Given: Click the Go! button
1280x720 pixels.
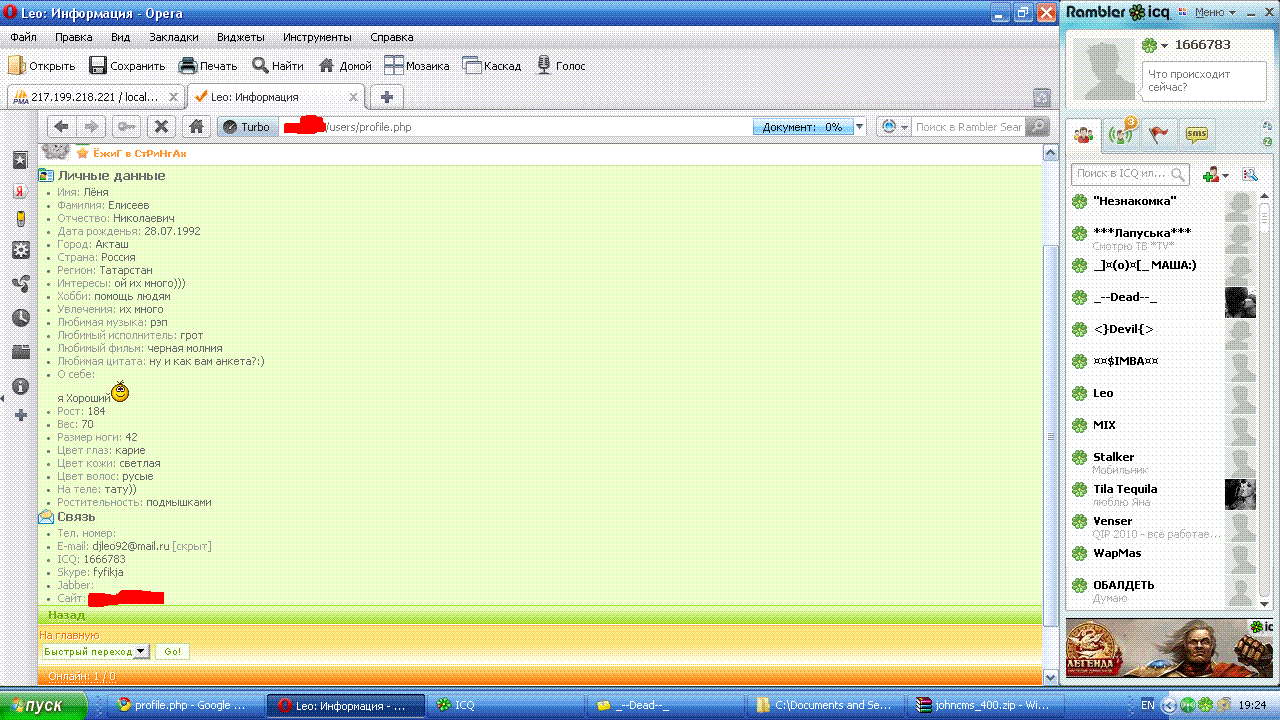Looking at the screenshot, I should pos(172,651).
